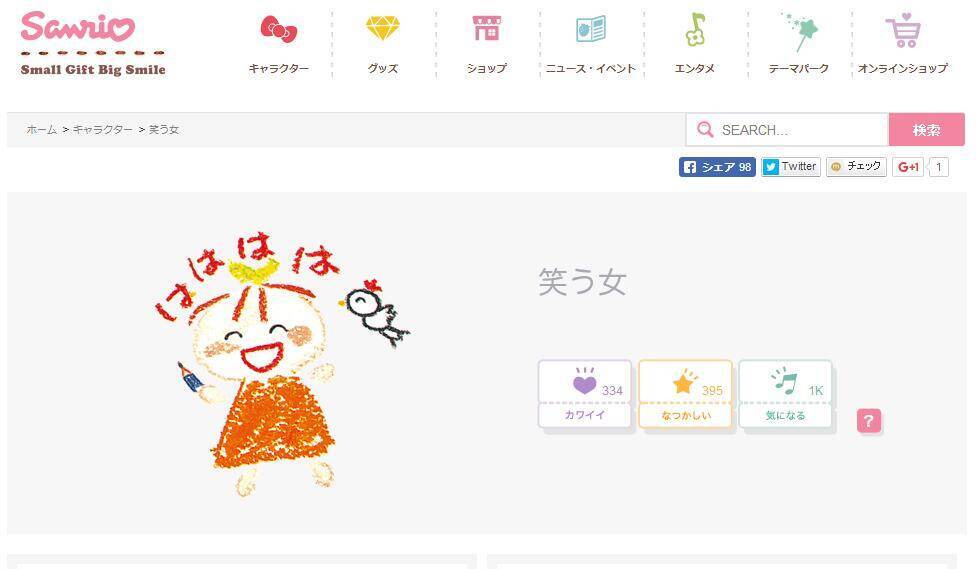
Task: Vote 気になる with the green music note
Action: (785, 394)
